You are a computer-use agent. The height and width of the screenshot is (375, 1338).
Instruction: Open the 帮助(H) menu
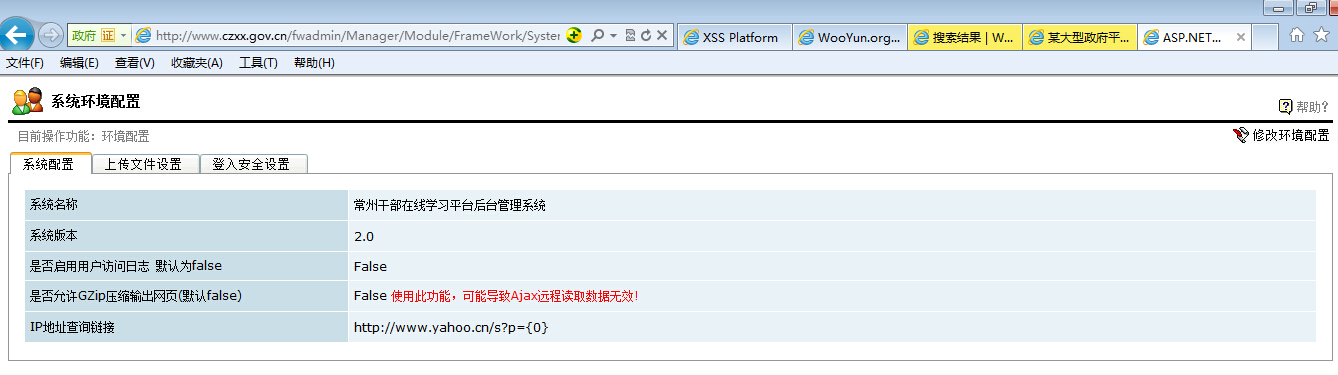(x=314, y=63)
